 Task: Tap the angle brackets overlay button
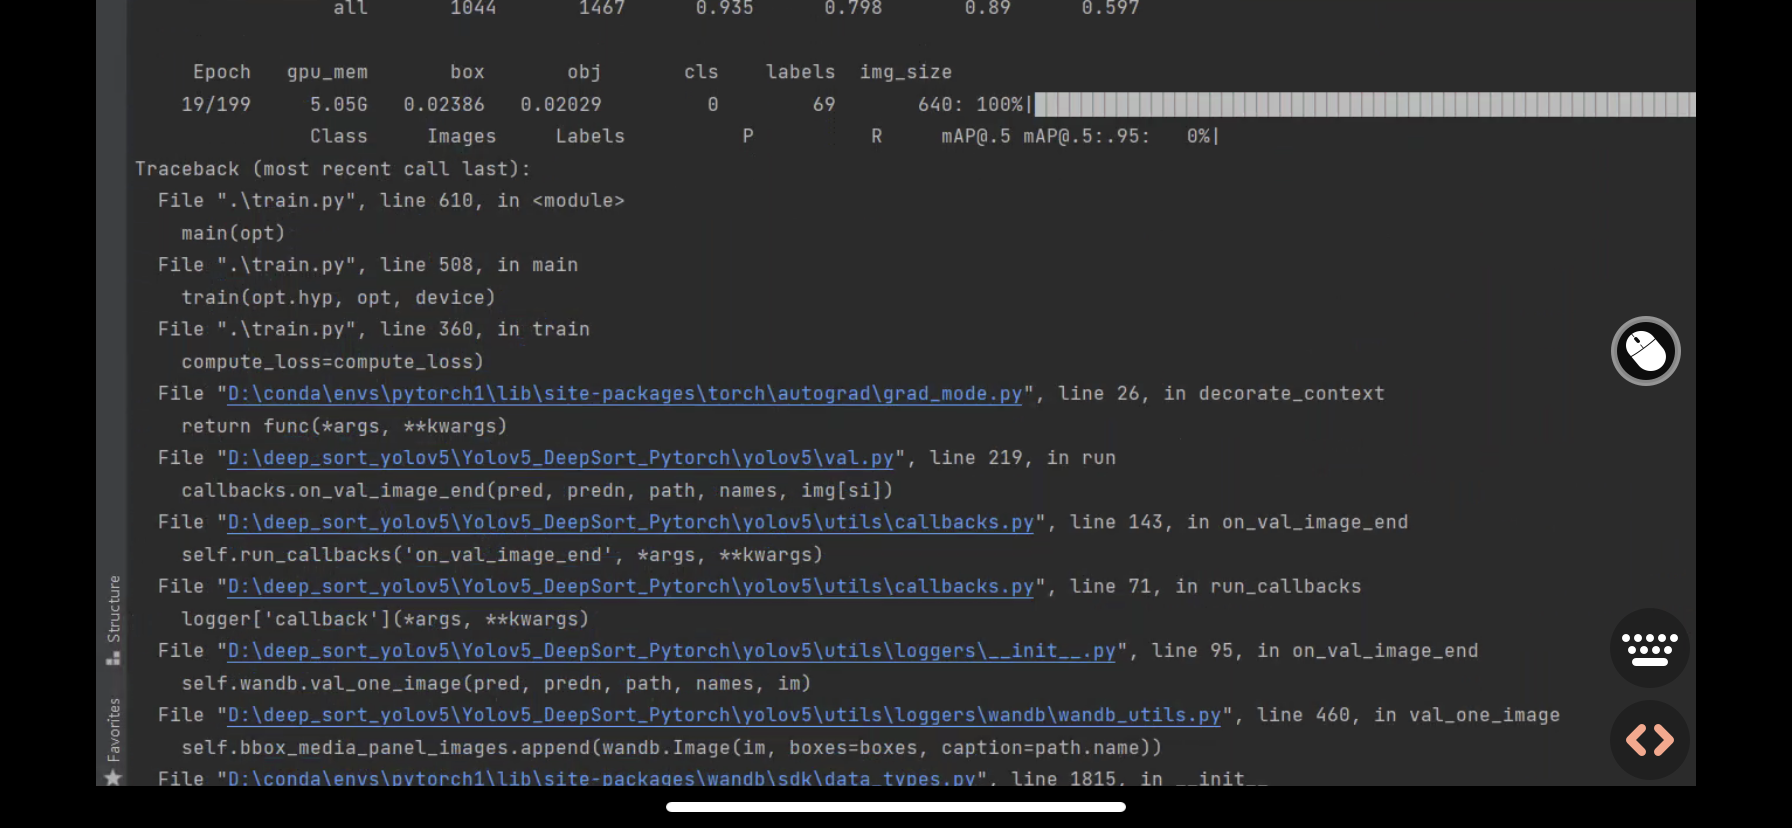[1649, 740]
